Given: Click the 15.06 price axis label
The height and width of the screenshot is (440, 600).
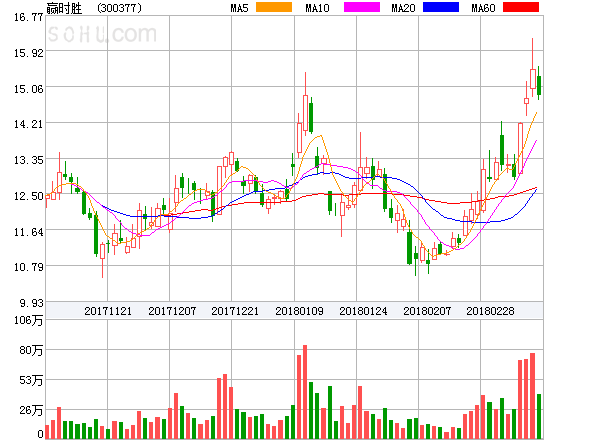Looking at the screenshot, I should [x=28, y=89].
